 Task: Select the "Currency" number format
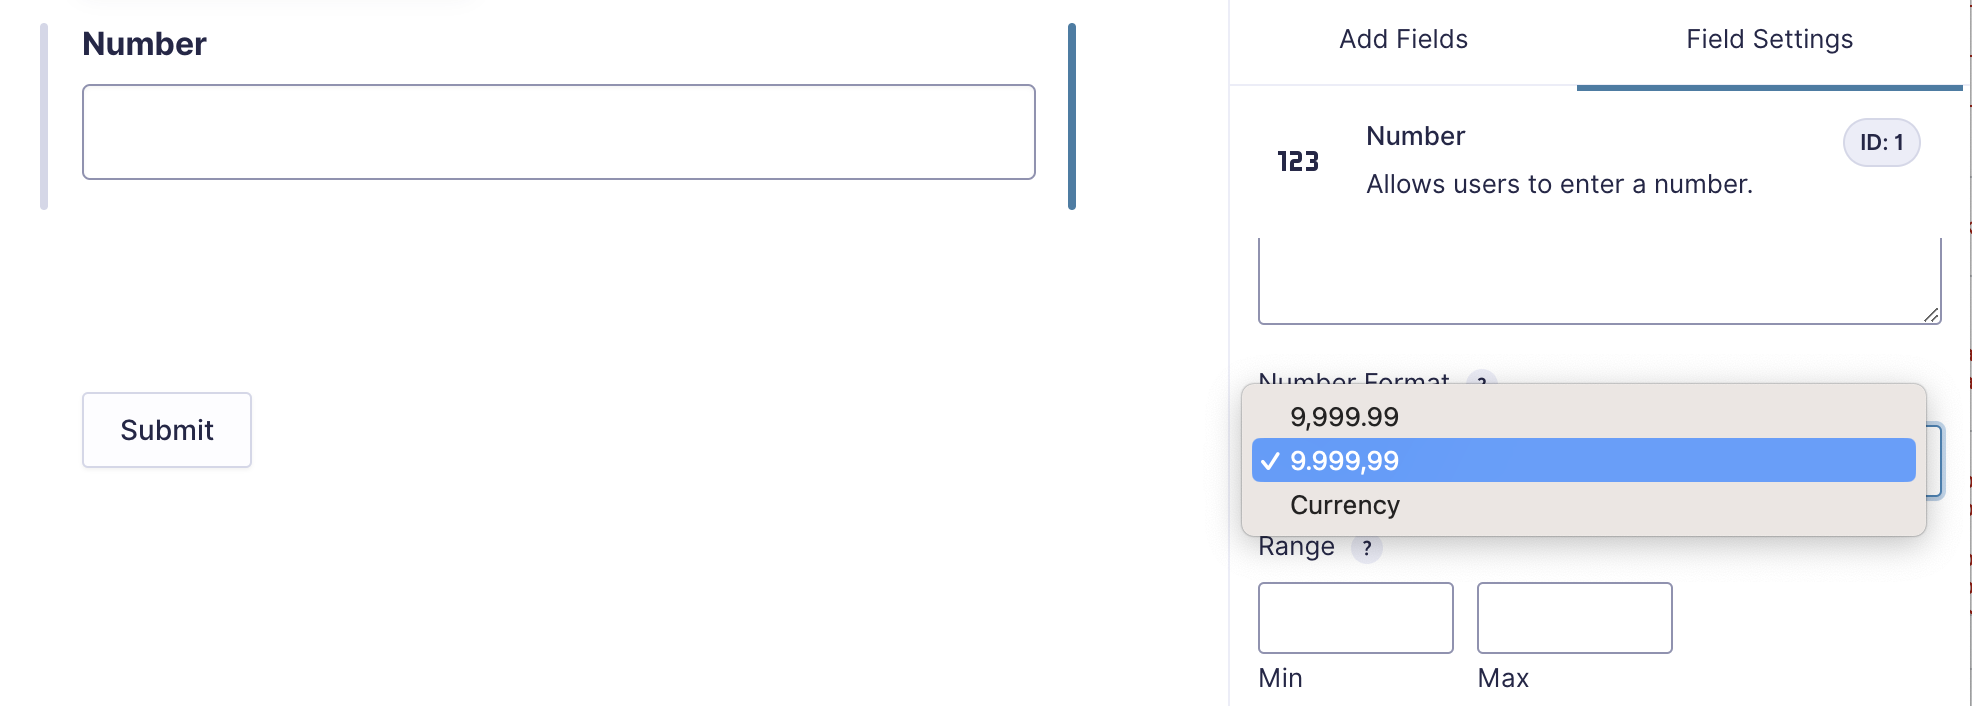1344,505
